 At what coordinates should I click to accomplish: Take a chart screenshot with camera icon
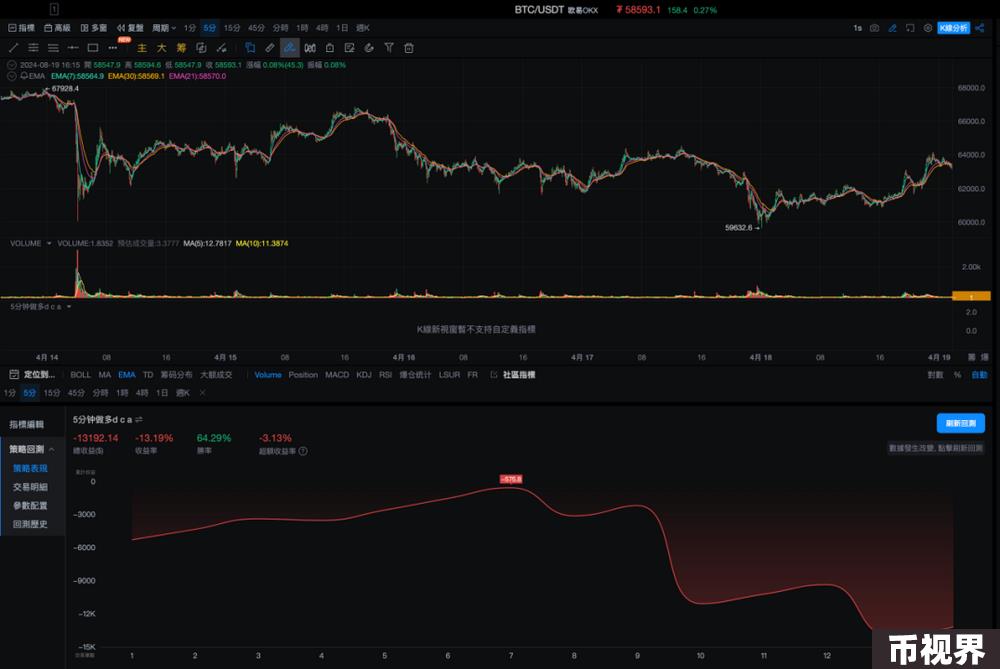pyautogui.click(x=874, y=28)
